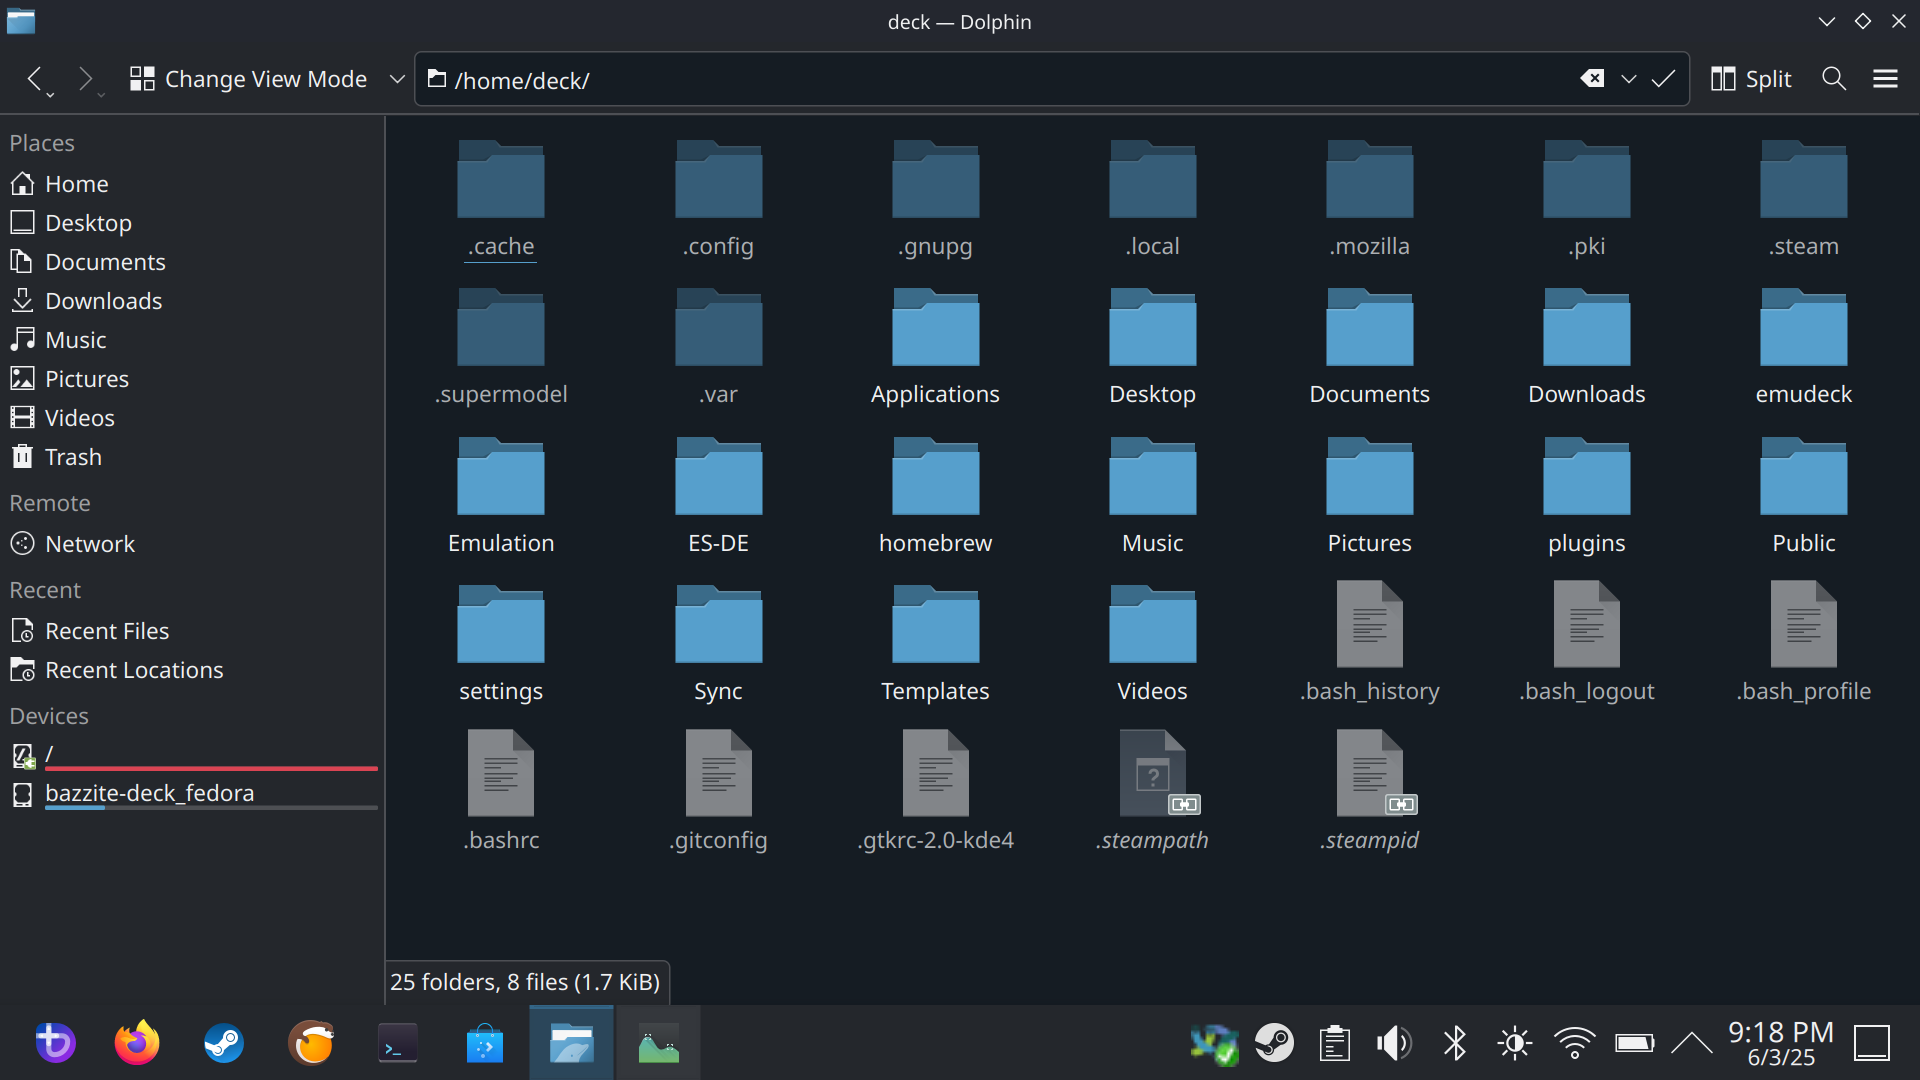Open the Change View Mode dropdown arrow
This screenshot has width=1920, height=1080.
coord(397,79)
